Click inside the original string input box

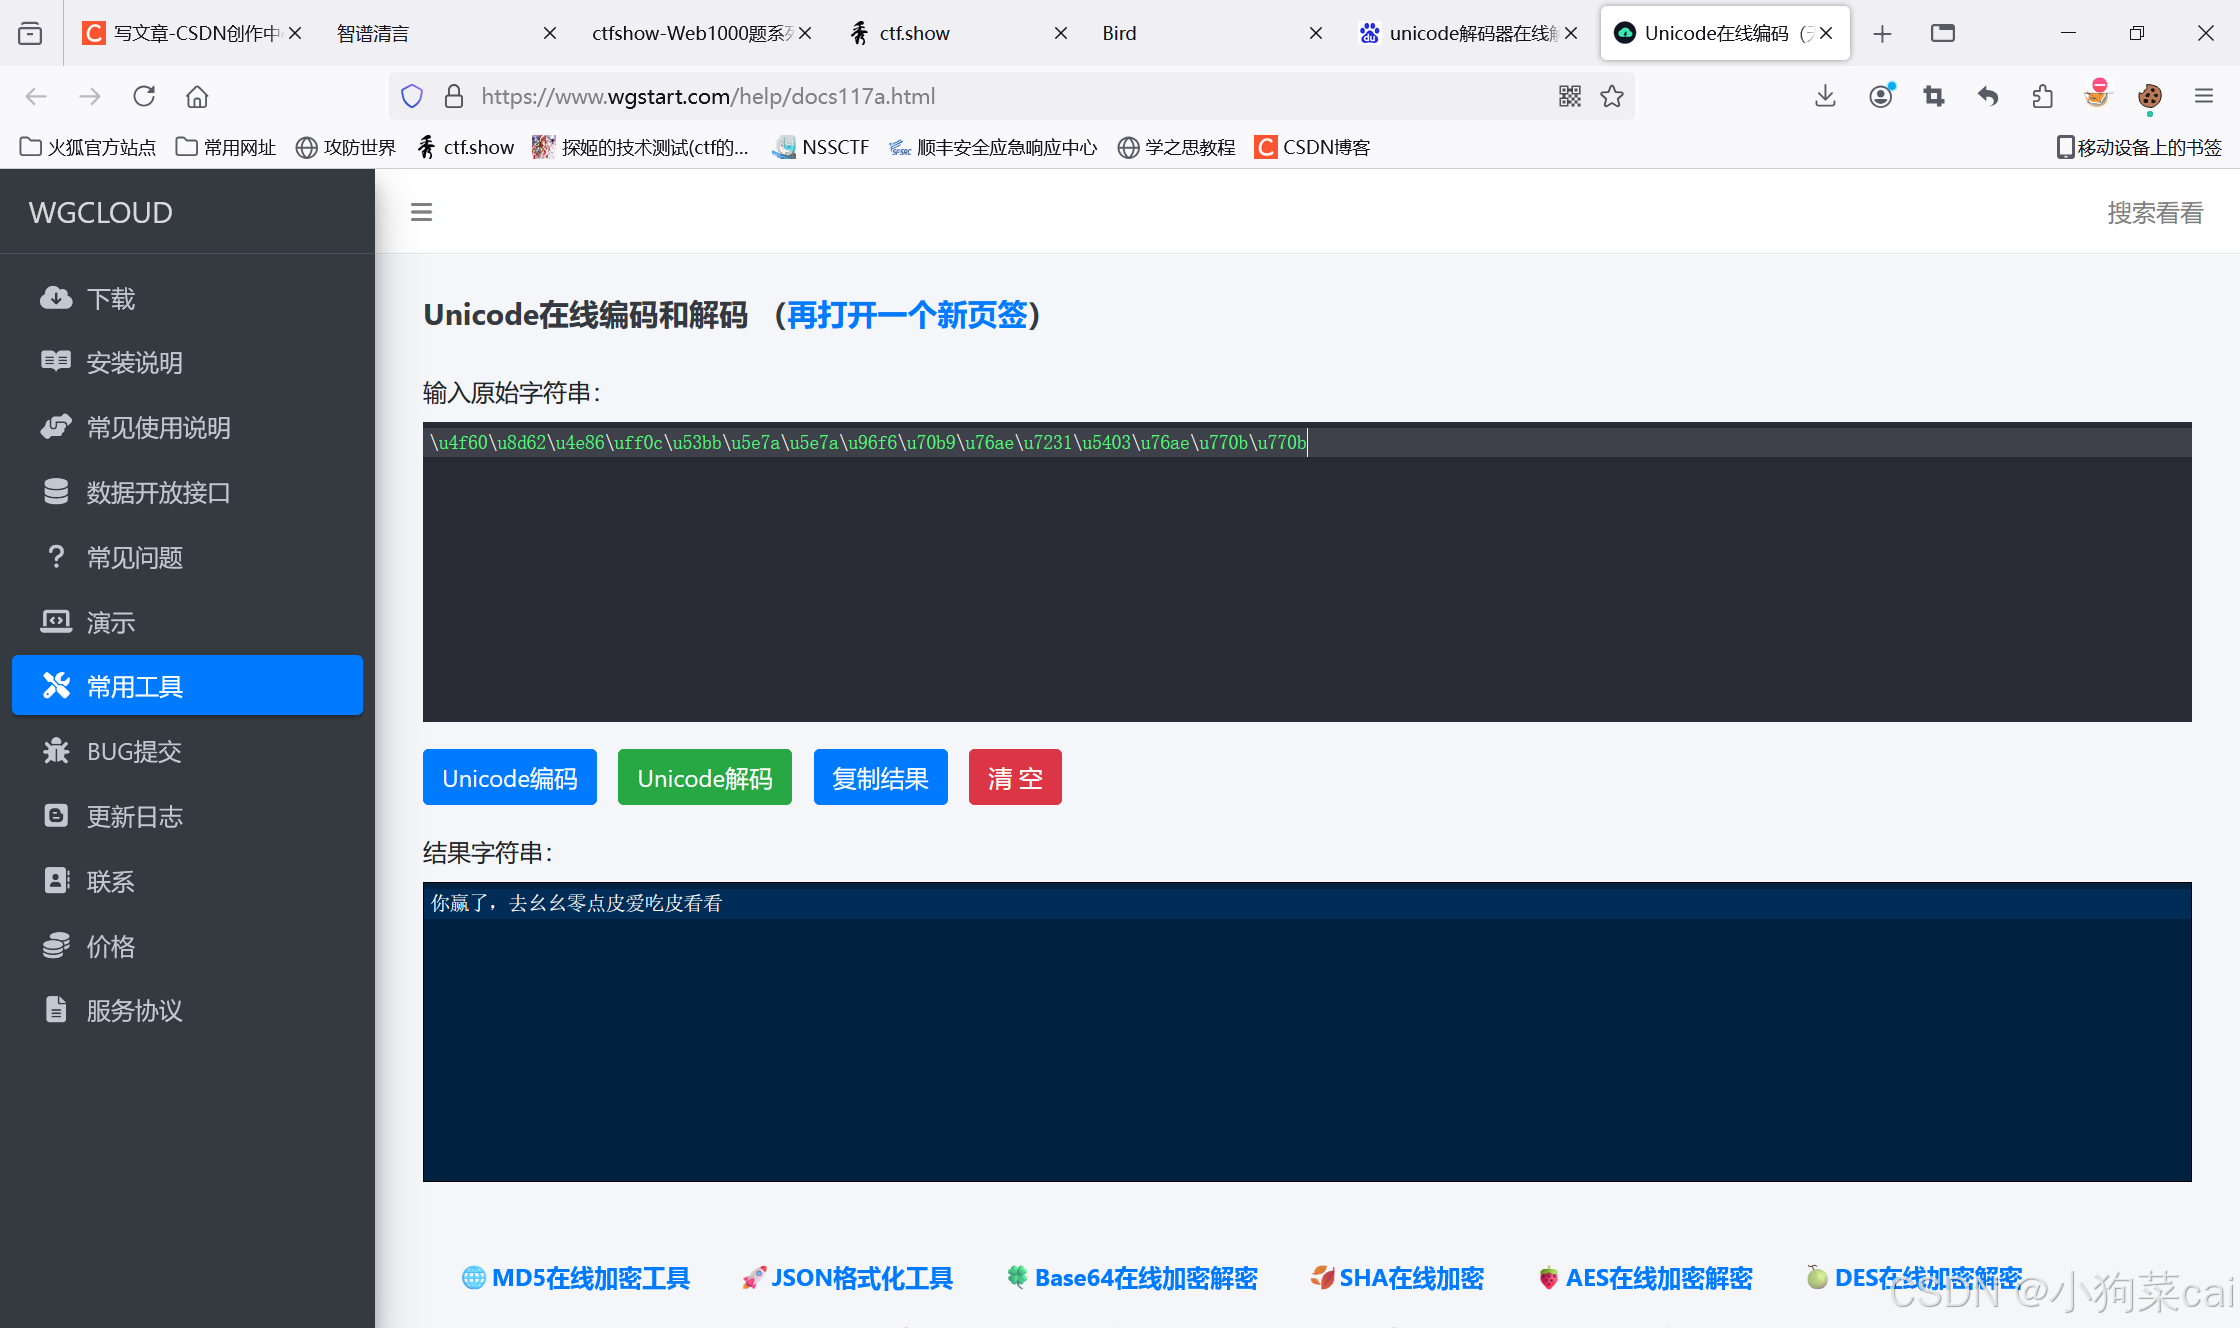point(1306,580)
